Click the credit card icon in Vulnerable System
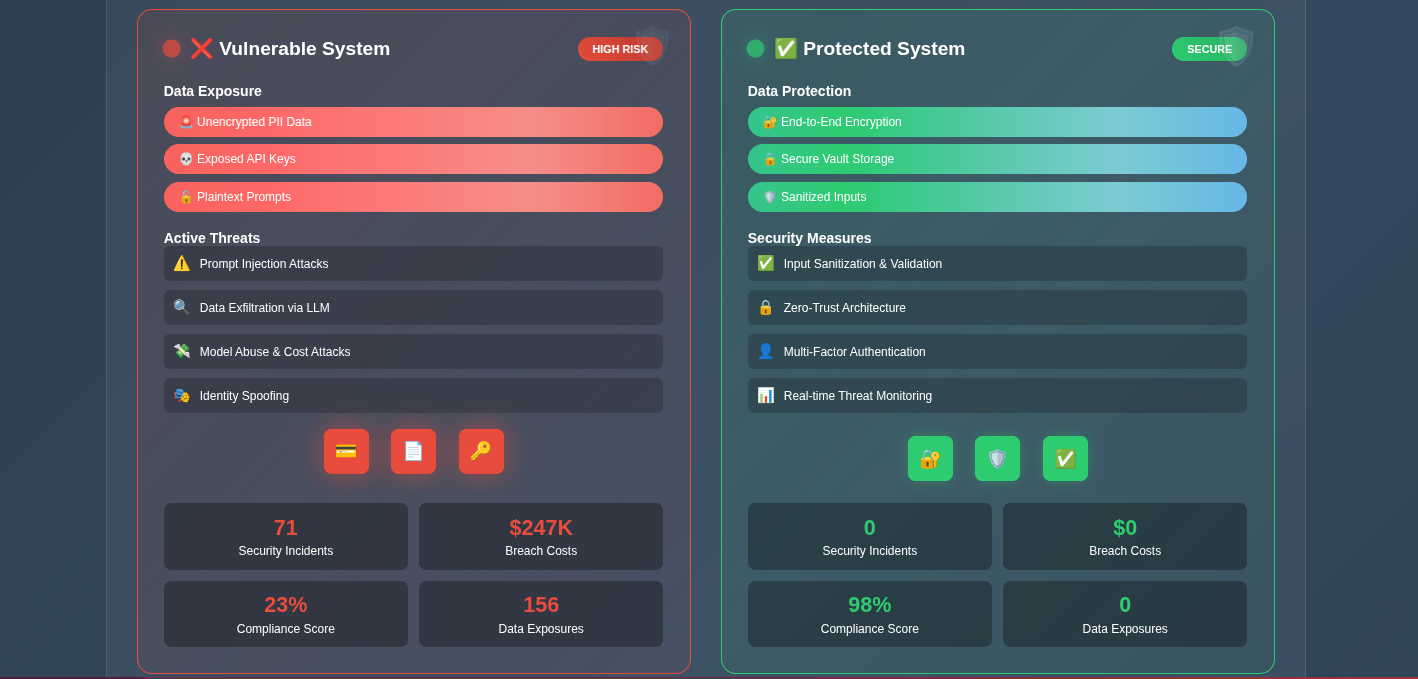Viewport: 1418px width, 679px height. [346, 451]
